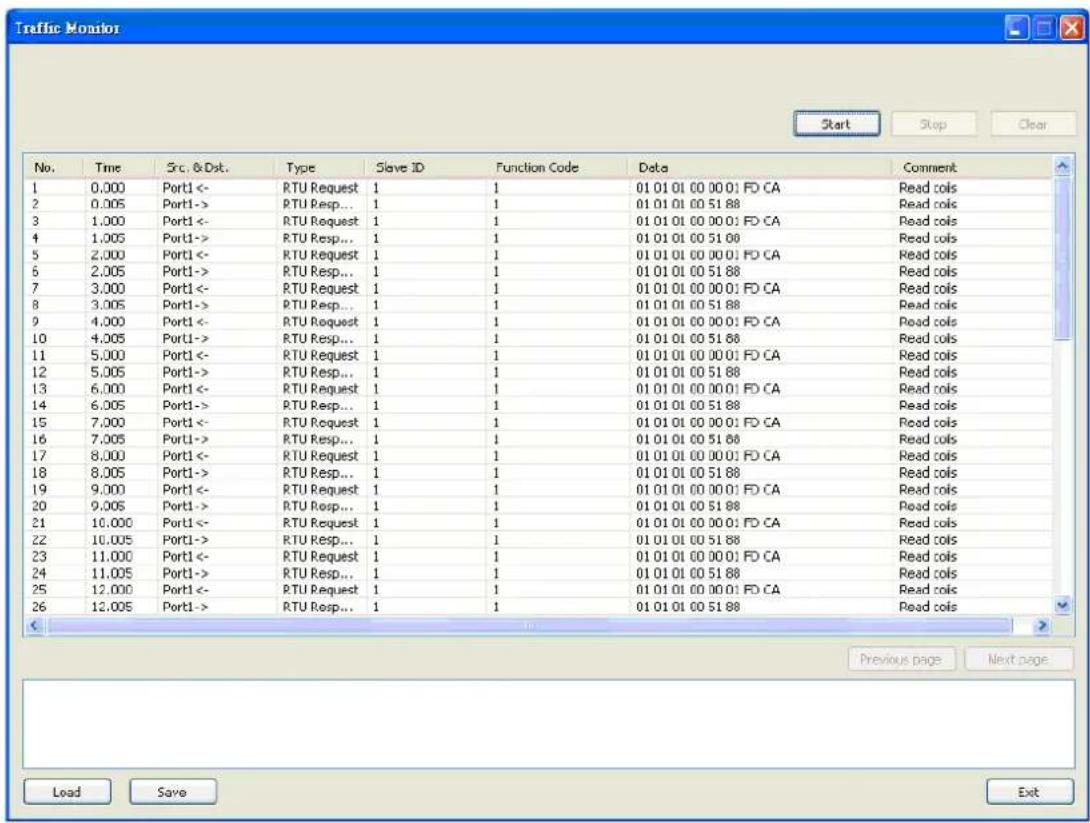The height and width of the screenshot is (823, 1090).
Task: Click the Save button
Action: click(172, 792)
